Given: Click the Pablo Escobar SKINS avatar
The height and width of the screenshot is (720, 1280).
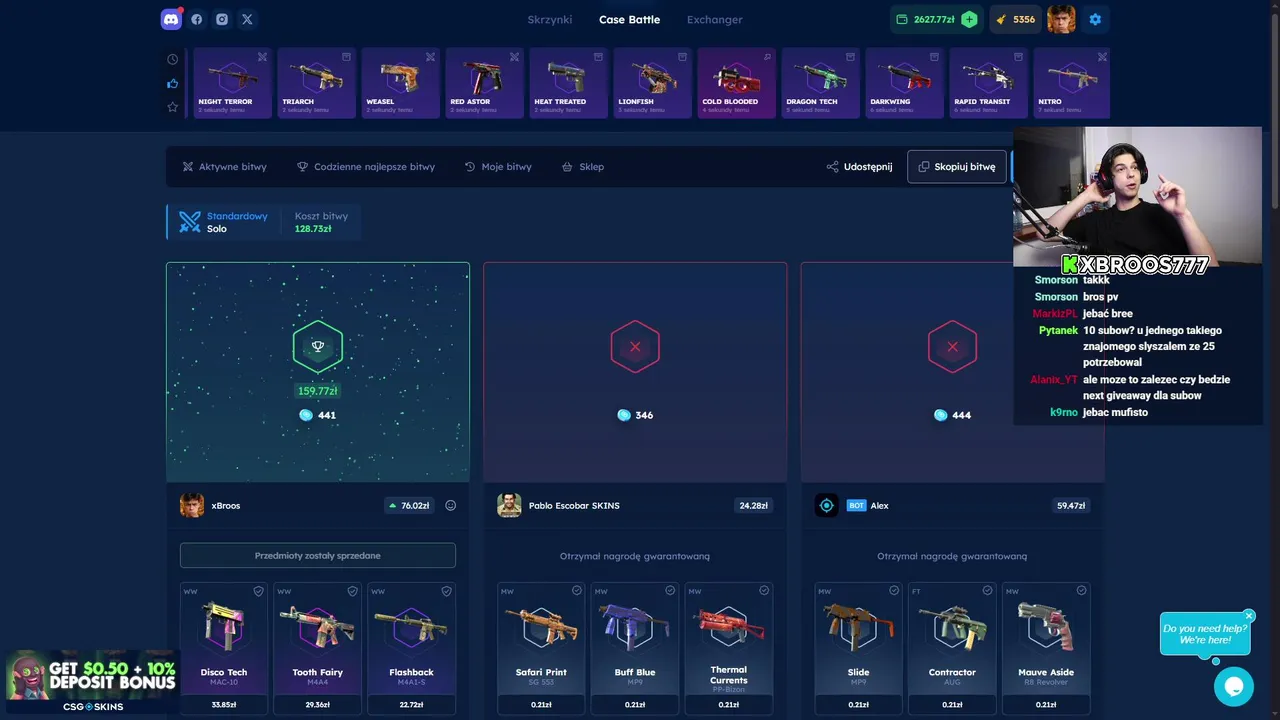Looking at the screenshot, I should pos(509,505).
